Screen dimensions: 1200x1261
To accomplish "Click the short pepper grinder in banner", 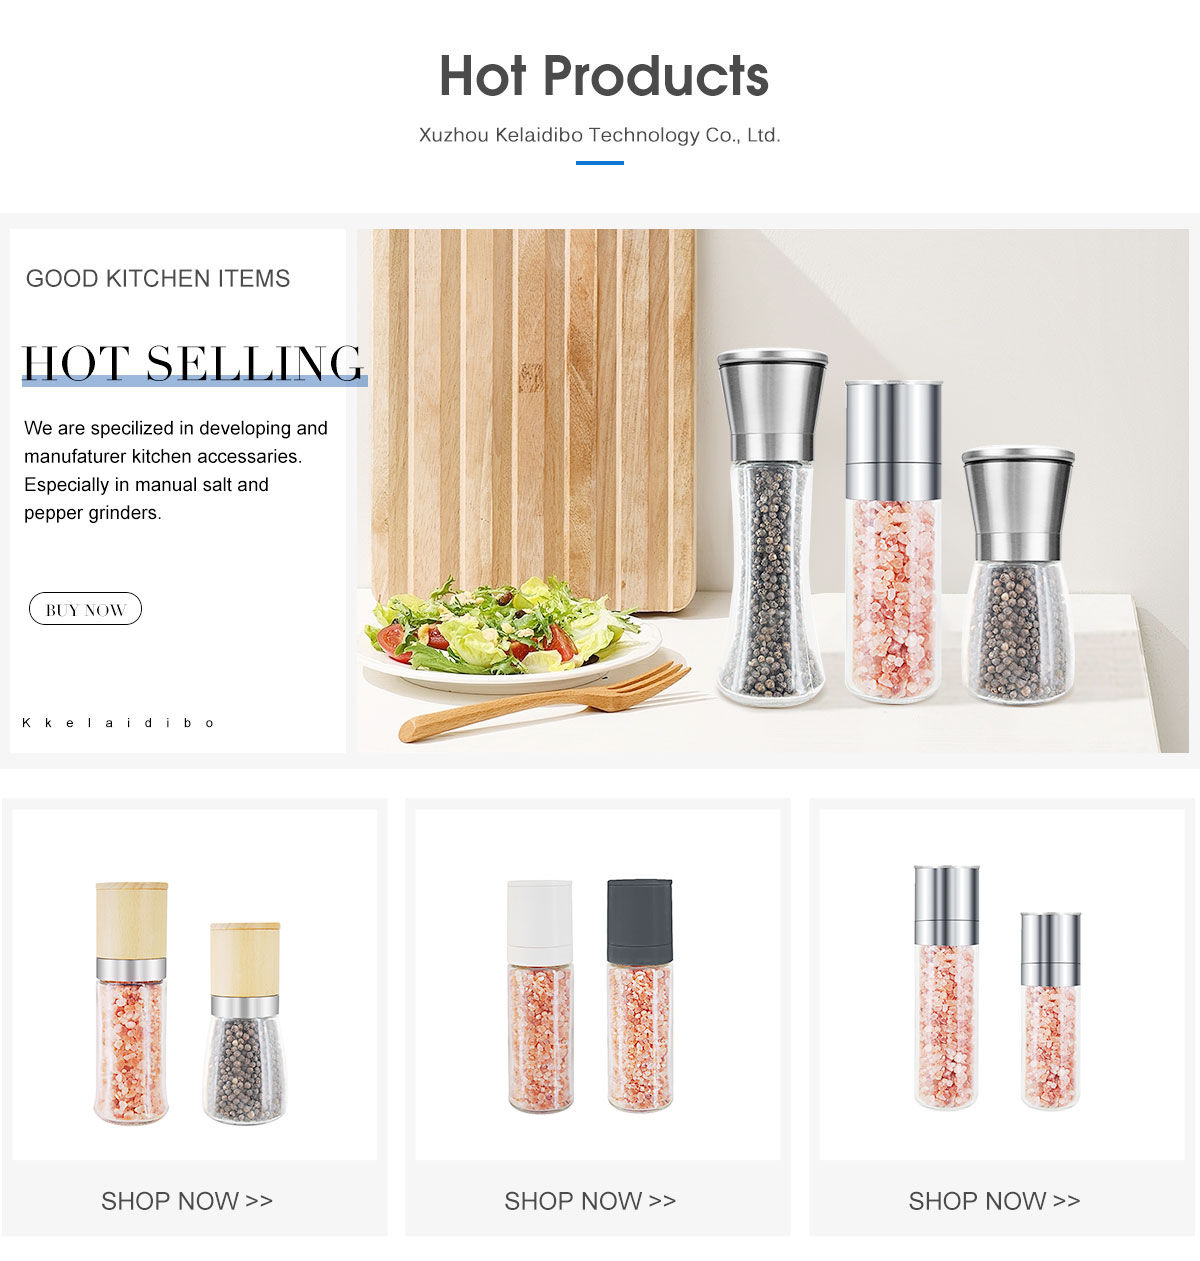I will [x=1017, y=574].
